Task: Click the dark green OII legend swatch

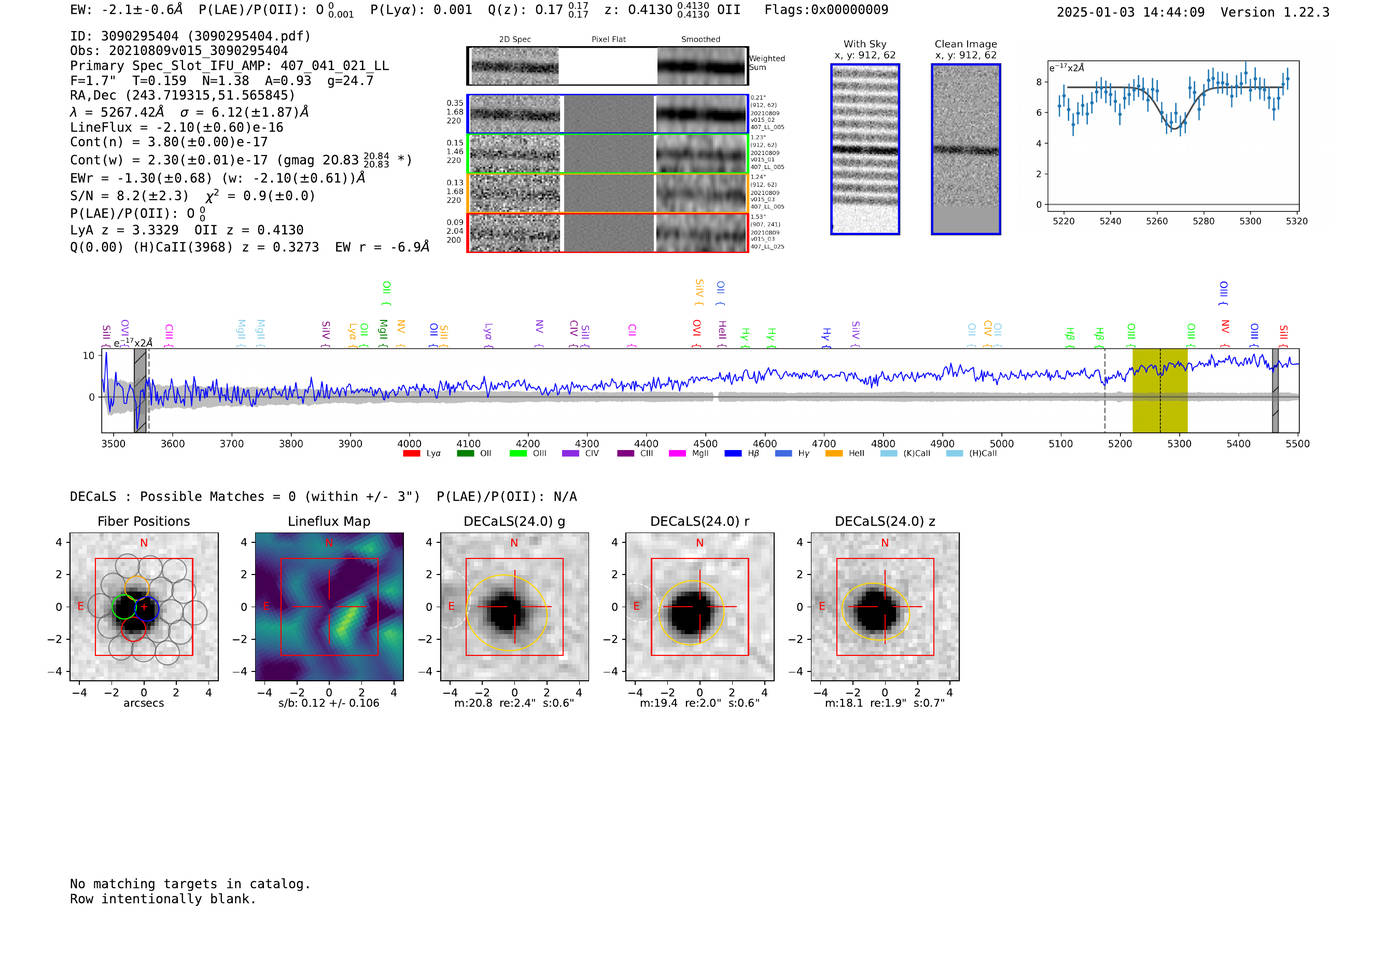Action: pos(465,453)
